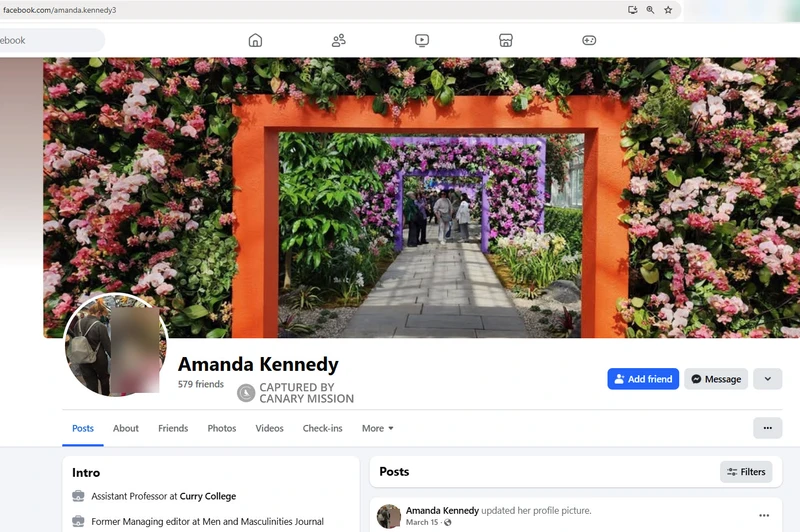Click the Add friend button
800x532 pixels.
tap(643, 379)
